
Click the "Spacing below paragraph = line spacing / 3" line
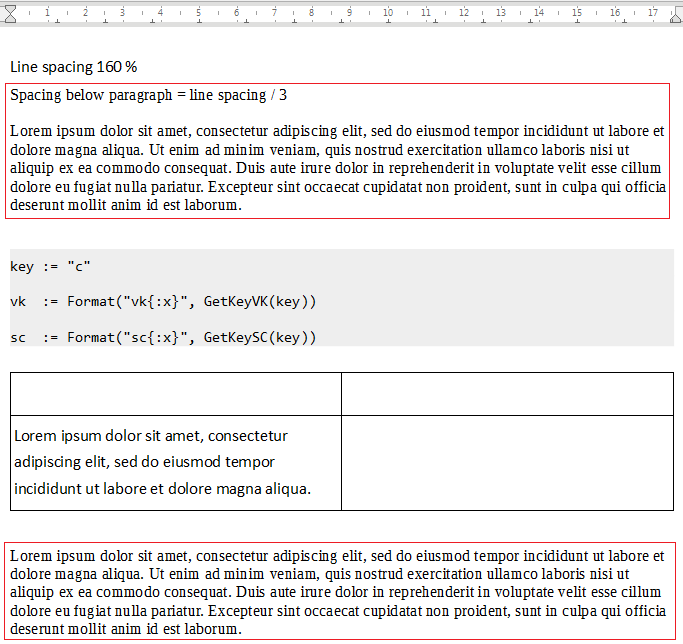[149, 95]
